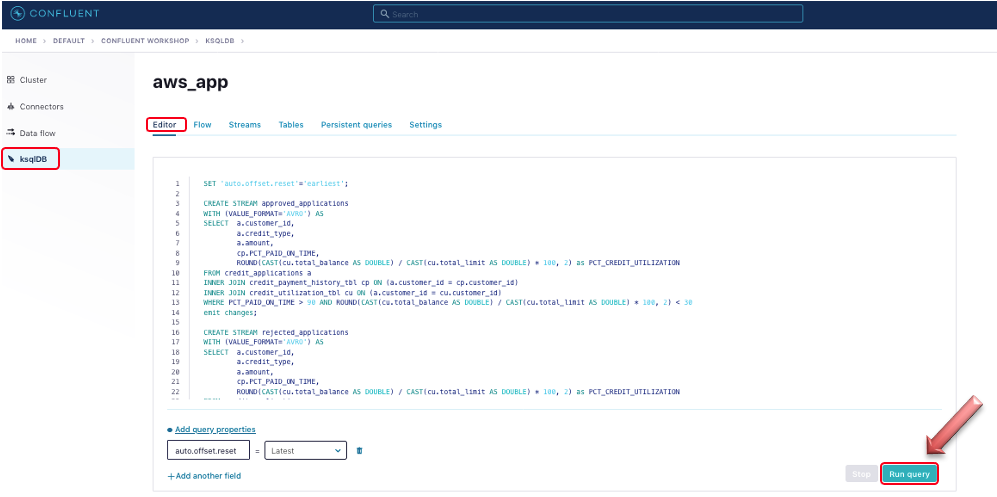Open the Settings tab
This screenshot has width=997, height=497.
[425, 125]
